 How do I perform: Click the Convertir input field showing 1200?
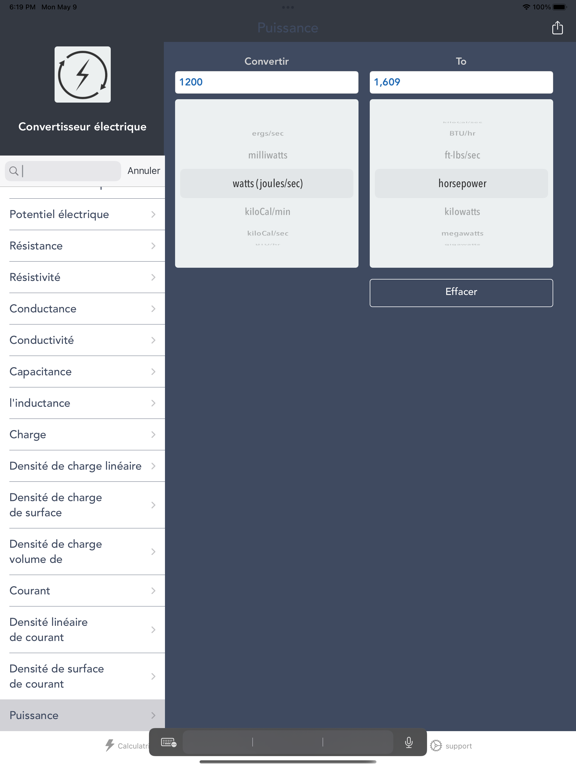click(266, 82)
